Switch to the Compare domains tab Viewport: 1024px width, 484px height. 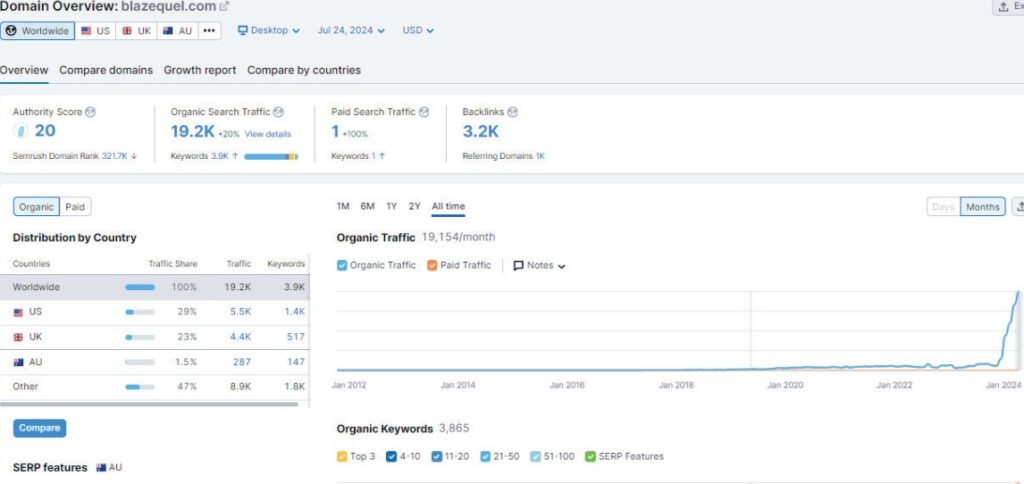tap(106, 70)
